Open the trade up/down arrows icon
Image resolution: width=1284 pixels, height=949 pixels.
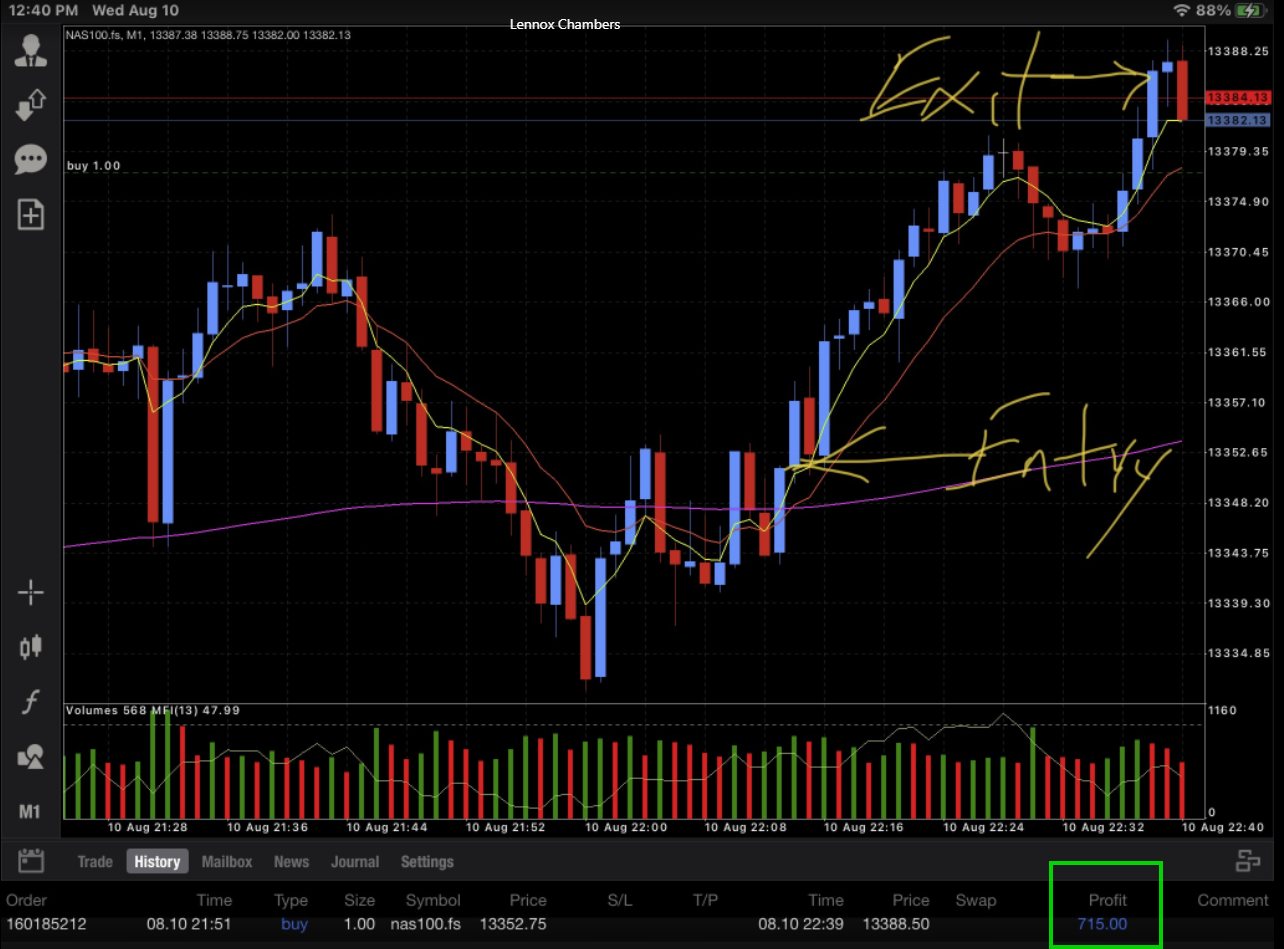point(31,105)
